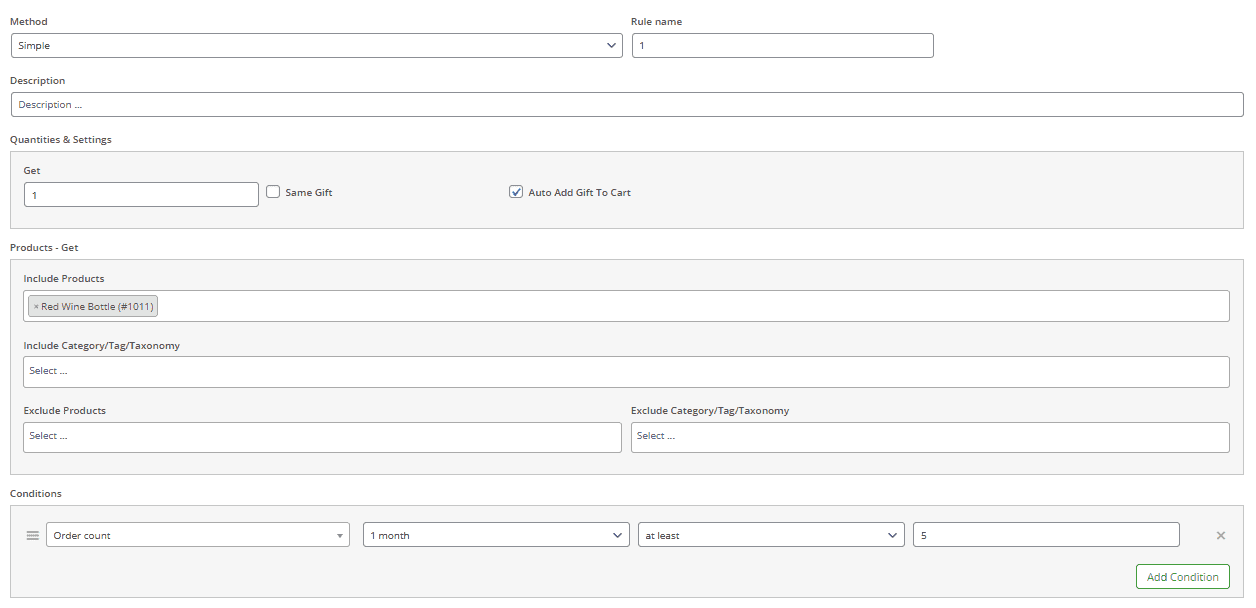Dismiss the Order count condition row
The image size is (1256, 608).
pos(1220,534)
